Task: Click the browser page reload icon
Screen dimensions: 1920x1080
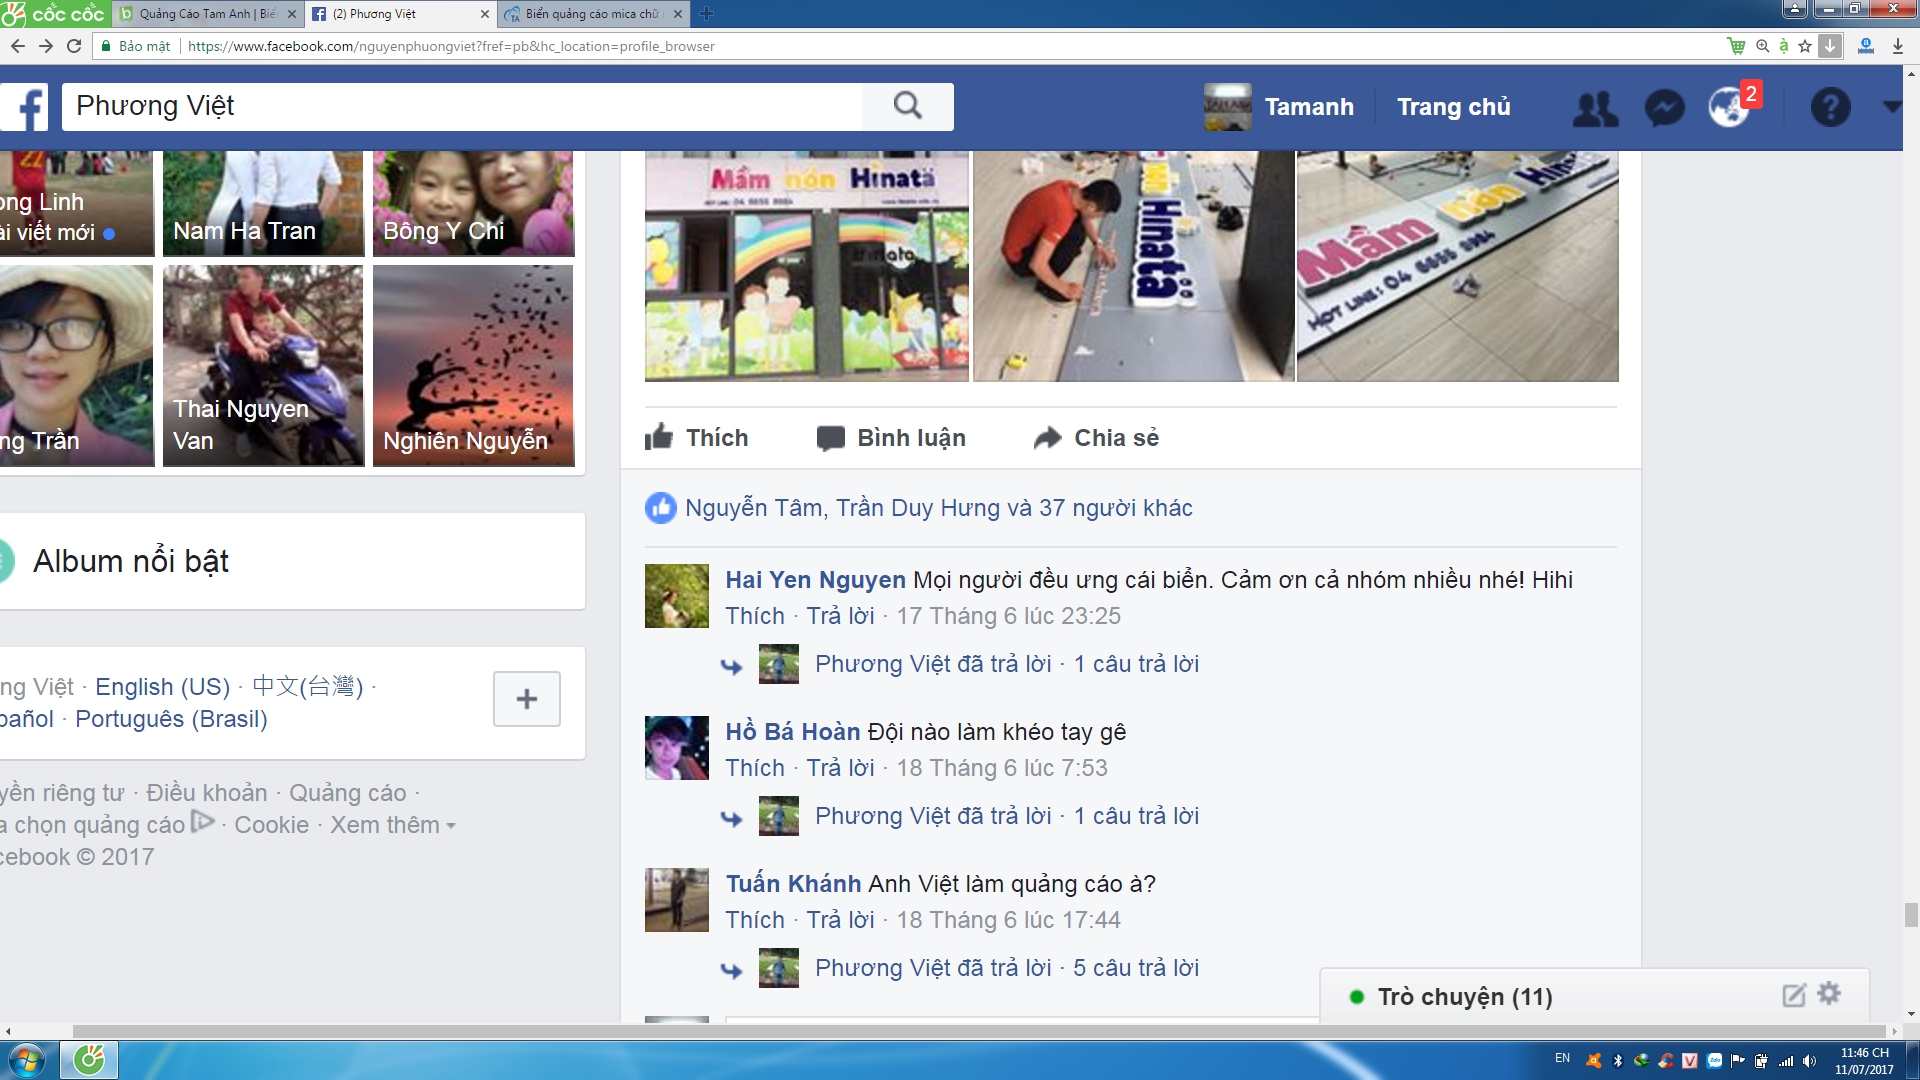Action: (x=74, y=46)
